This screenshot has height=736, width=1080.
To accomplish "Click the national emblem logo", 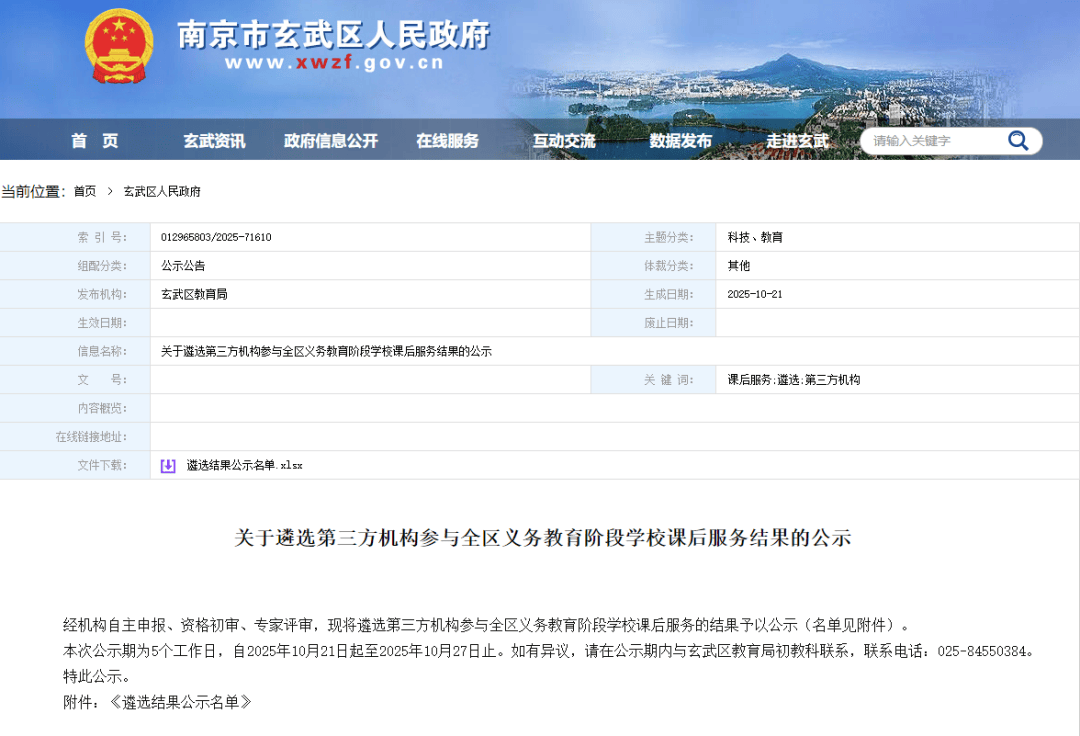I will click(119, 47).
